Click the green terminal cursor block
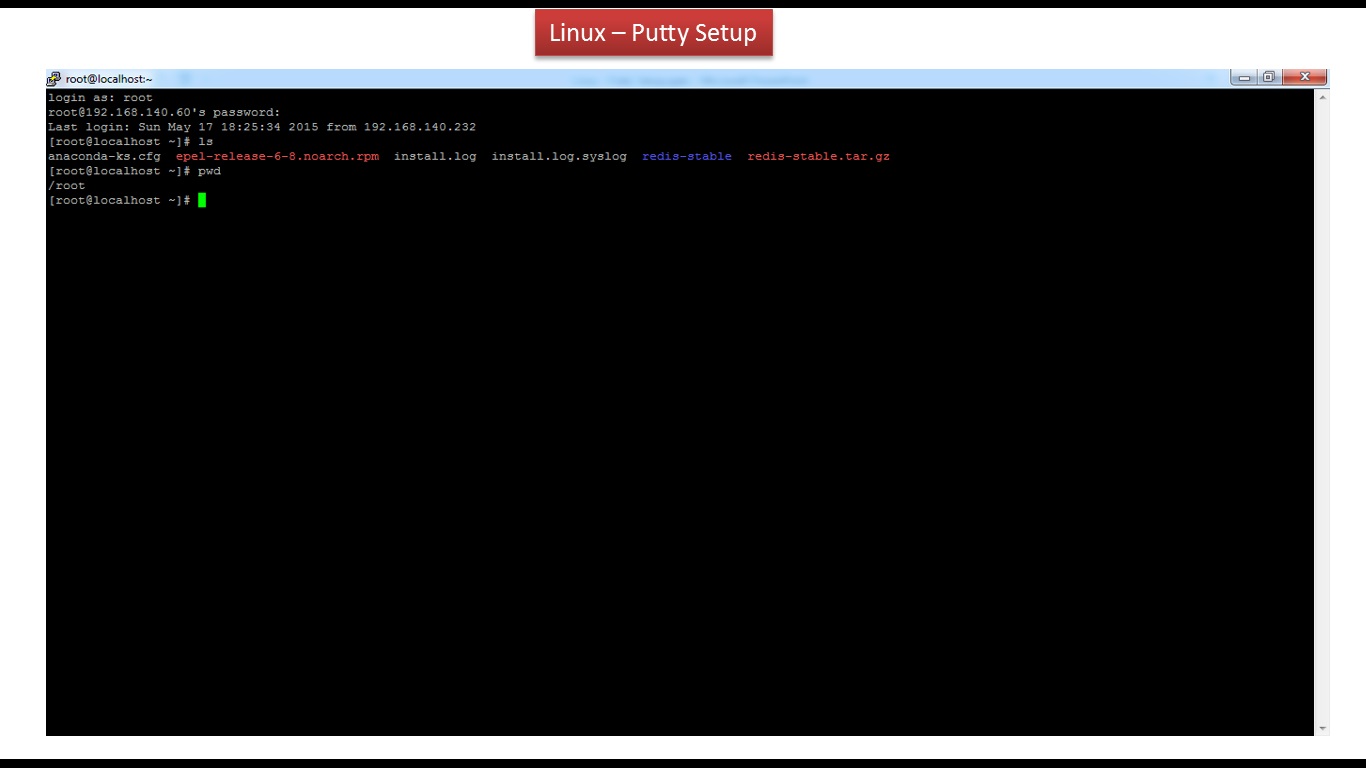Viewport: 1366px width, 768px height. pyautogui.click(x=202, y=200)
